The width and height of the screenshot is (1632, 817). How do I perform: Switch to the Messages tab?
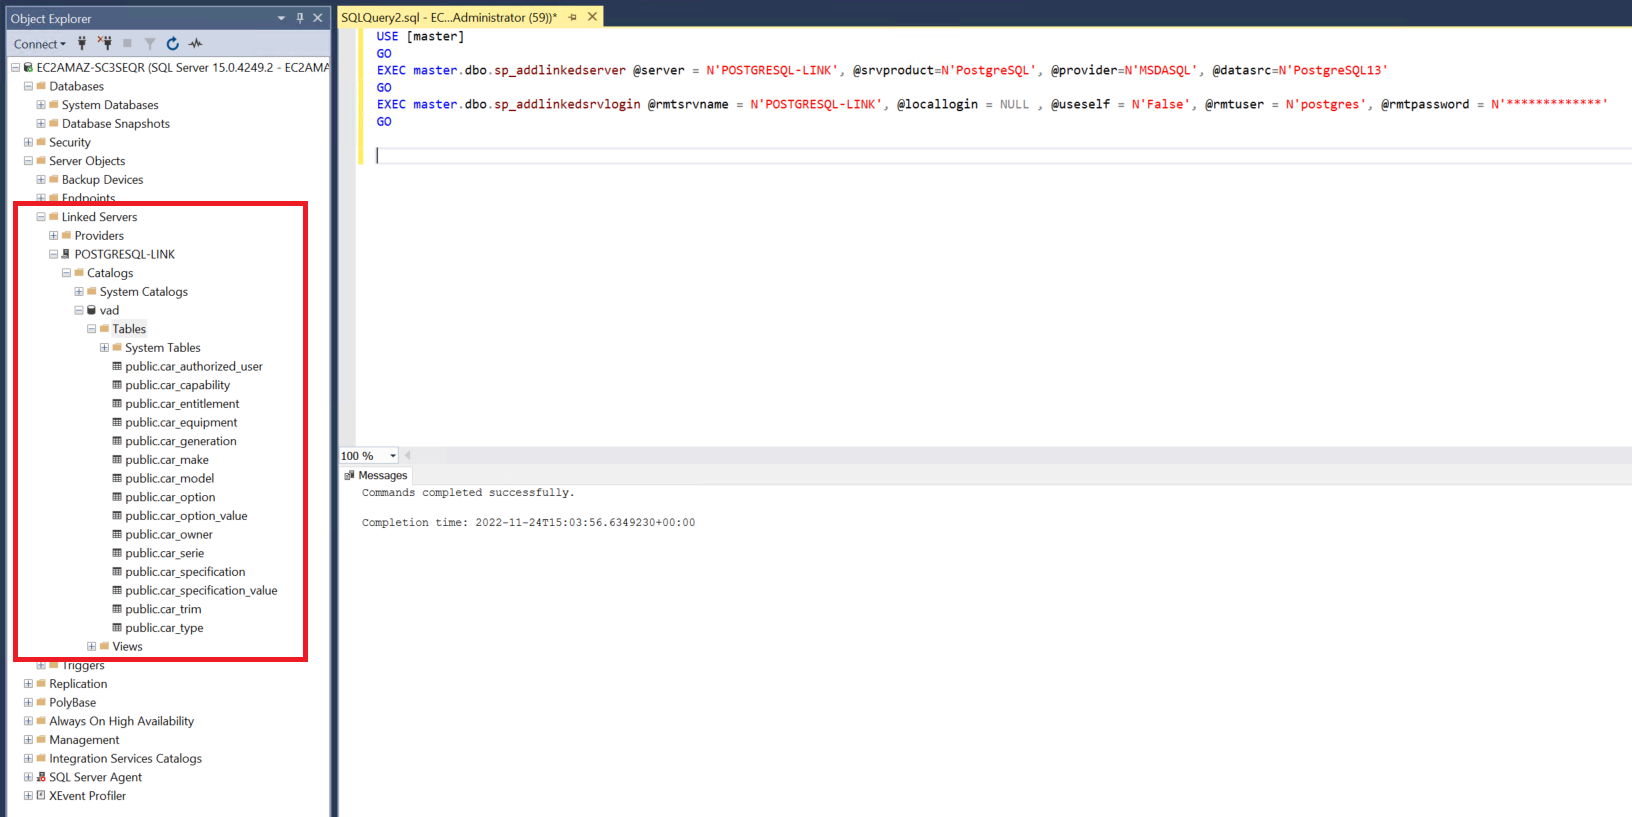376,475
